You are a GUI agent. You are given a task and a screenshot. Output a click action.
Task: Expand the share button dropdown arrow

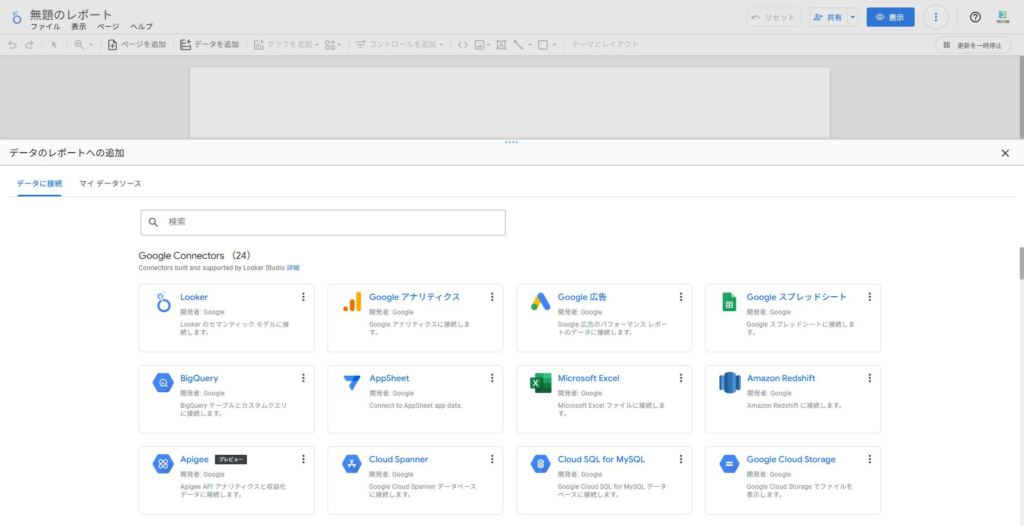[852, 17]
